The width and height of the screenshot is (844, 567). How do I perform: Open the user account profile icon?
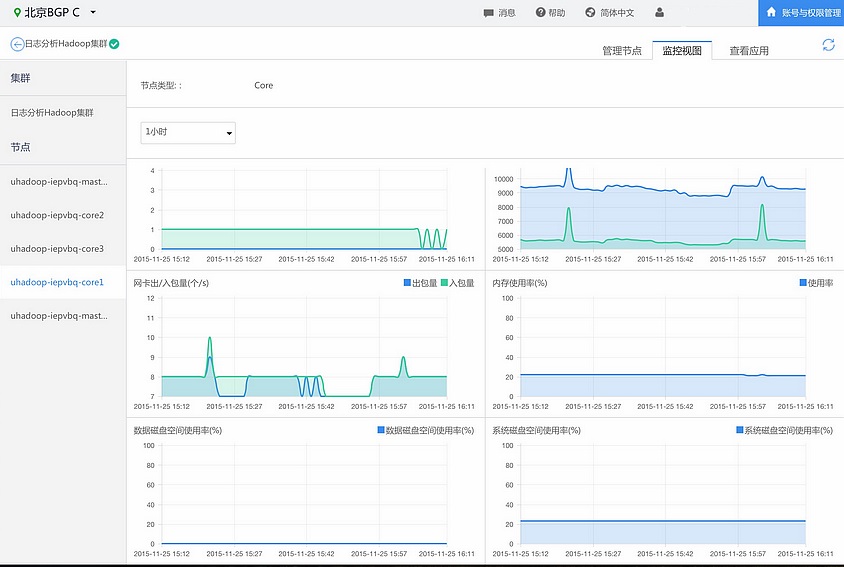pos(659,12)
